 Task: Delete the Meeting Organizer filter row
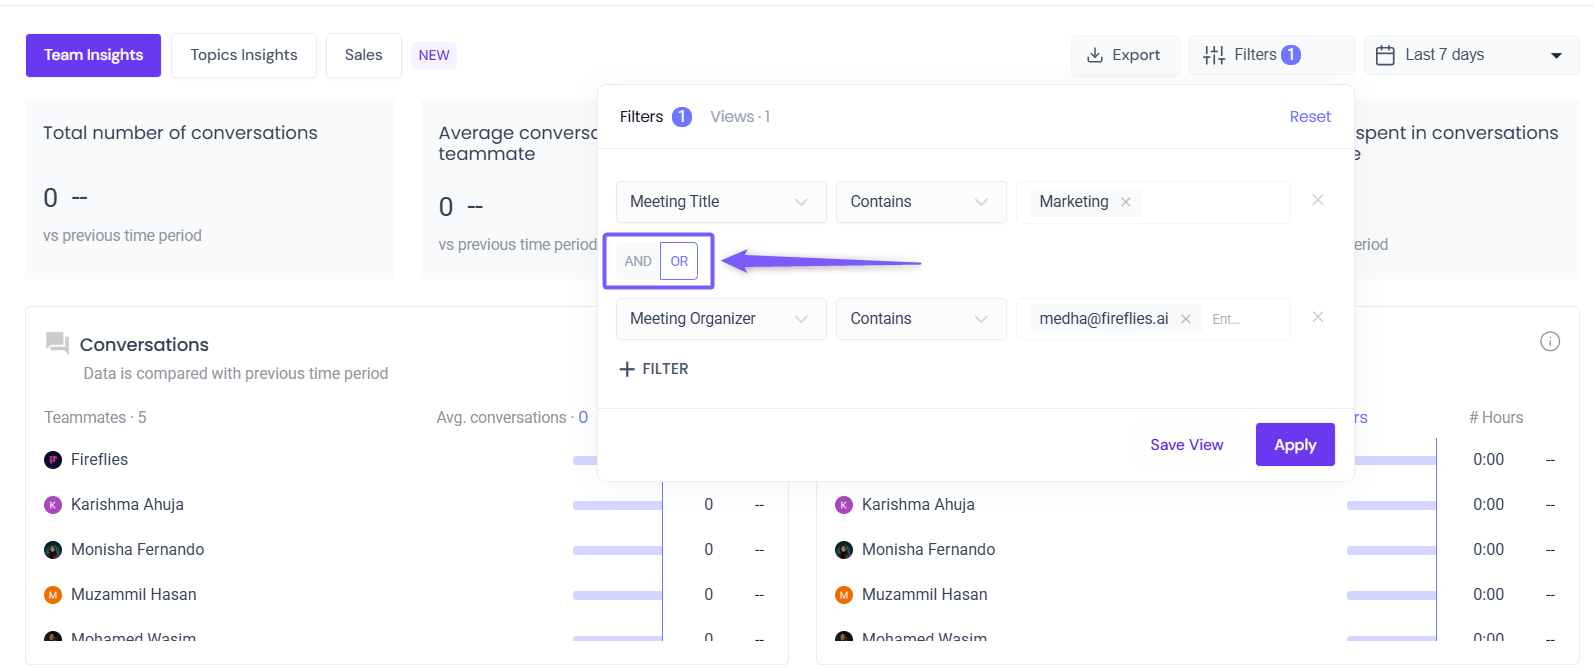(x=1318, y=317)
